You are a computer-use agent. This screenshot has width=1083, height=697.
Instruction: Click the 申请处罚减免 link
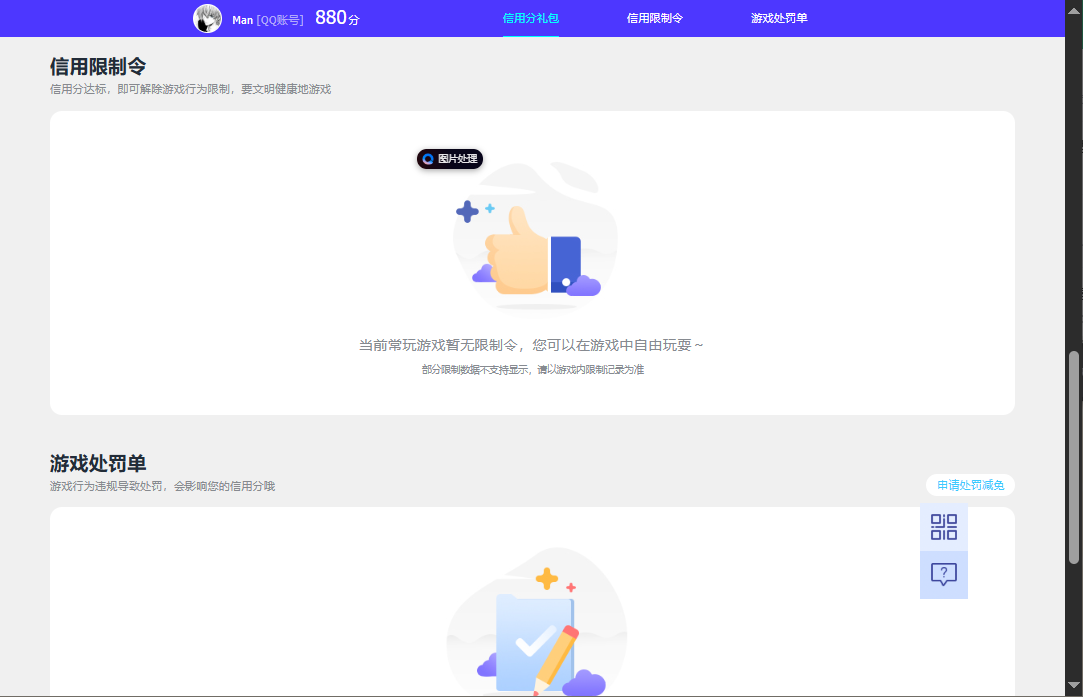click(970, 485)
